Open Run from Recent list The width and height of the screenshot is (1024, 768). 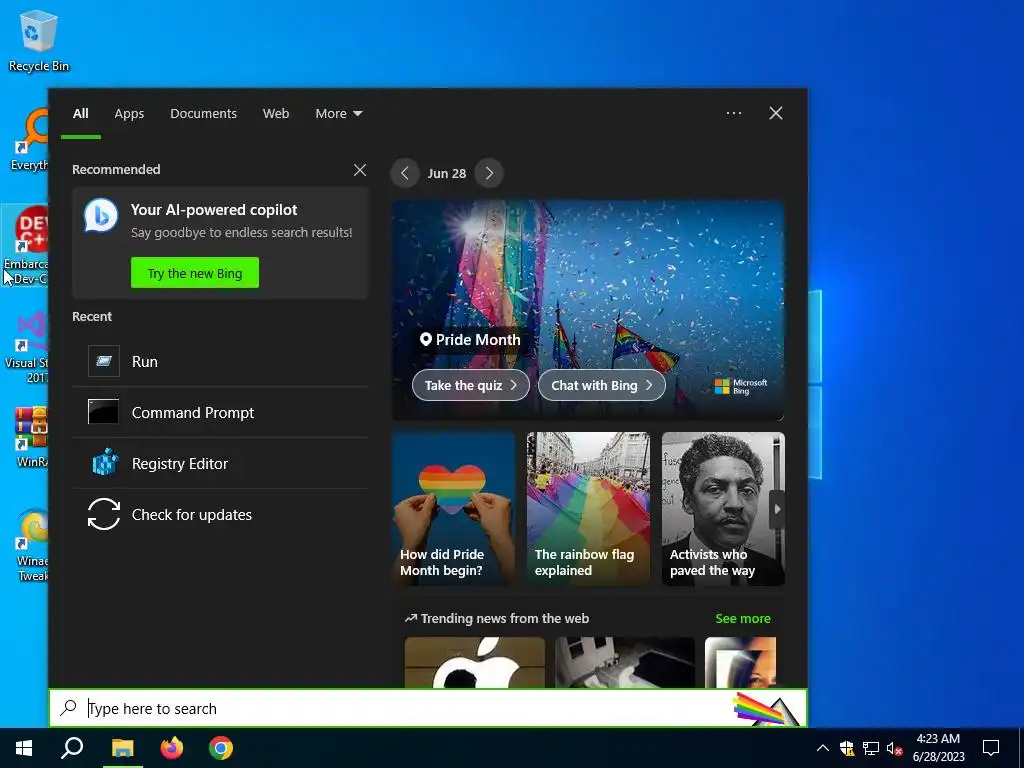[221, 361]
